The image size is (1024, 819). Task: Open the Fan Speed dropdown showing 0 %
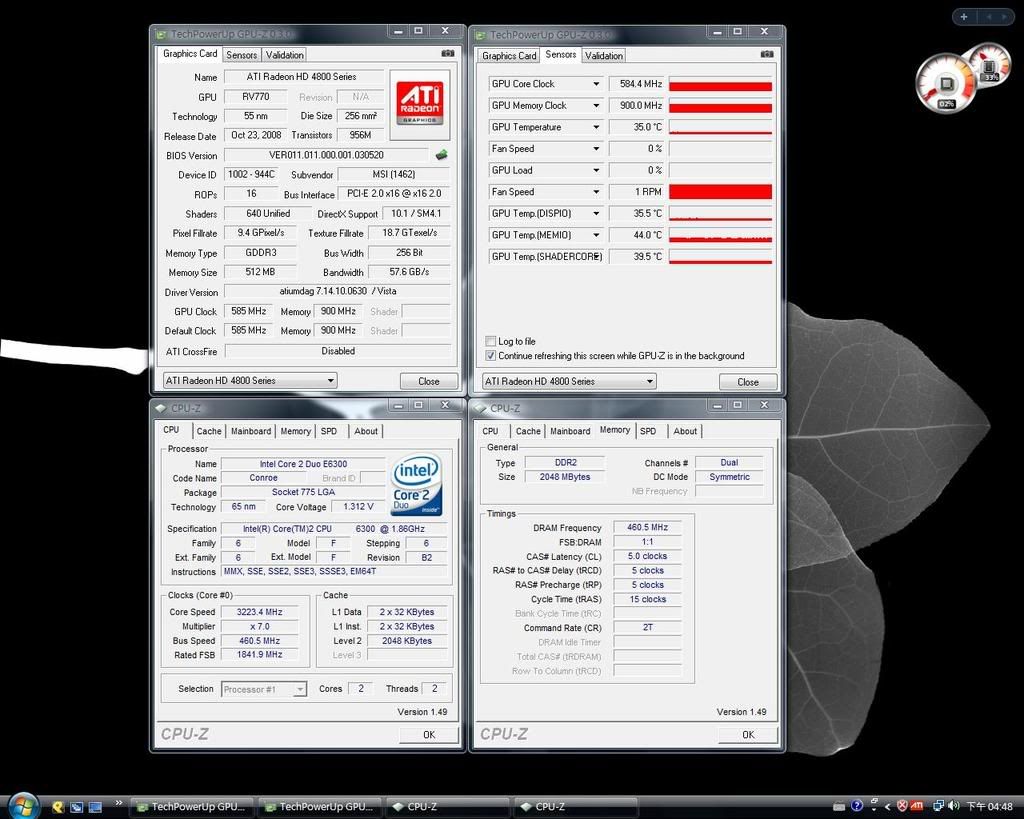click(x=596, y=148)
